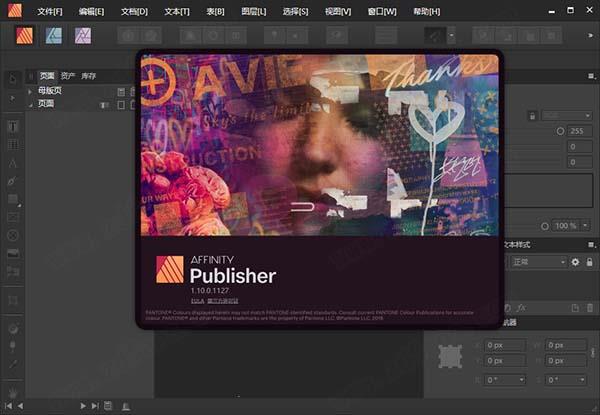Open the EULA link on splash screen
Image resolution: width=600 pixels, height=415 pixels.
[197, 301]
